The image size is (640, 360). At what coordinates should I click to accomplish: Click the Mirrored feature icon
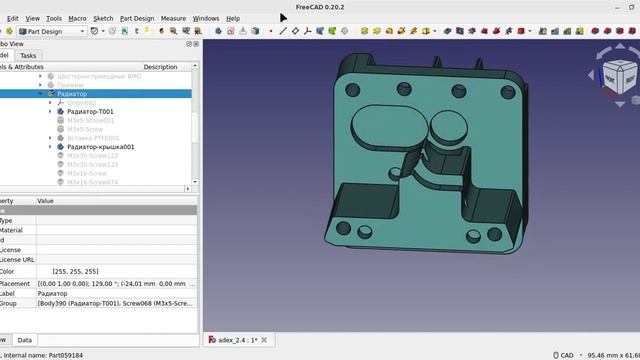542,31
